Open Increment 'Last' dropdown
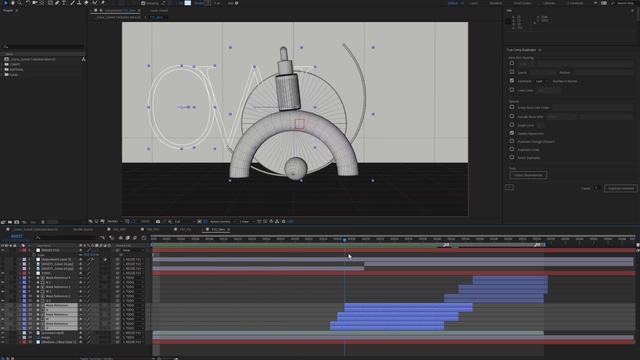 (x=541, y=81)
